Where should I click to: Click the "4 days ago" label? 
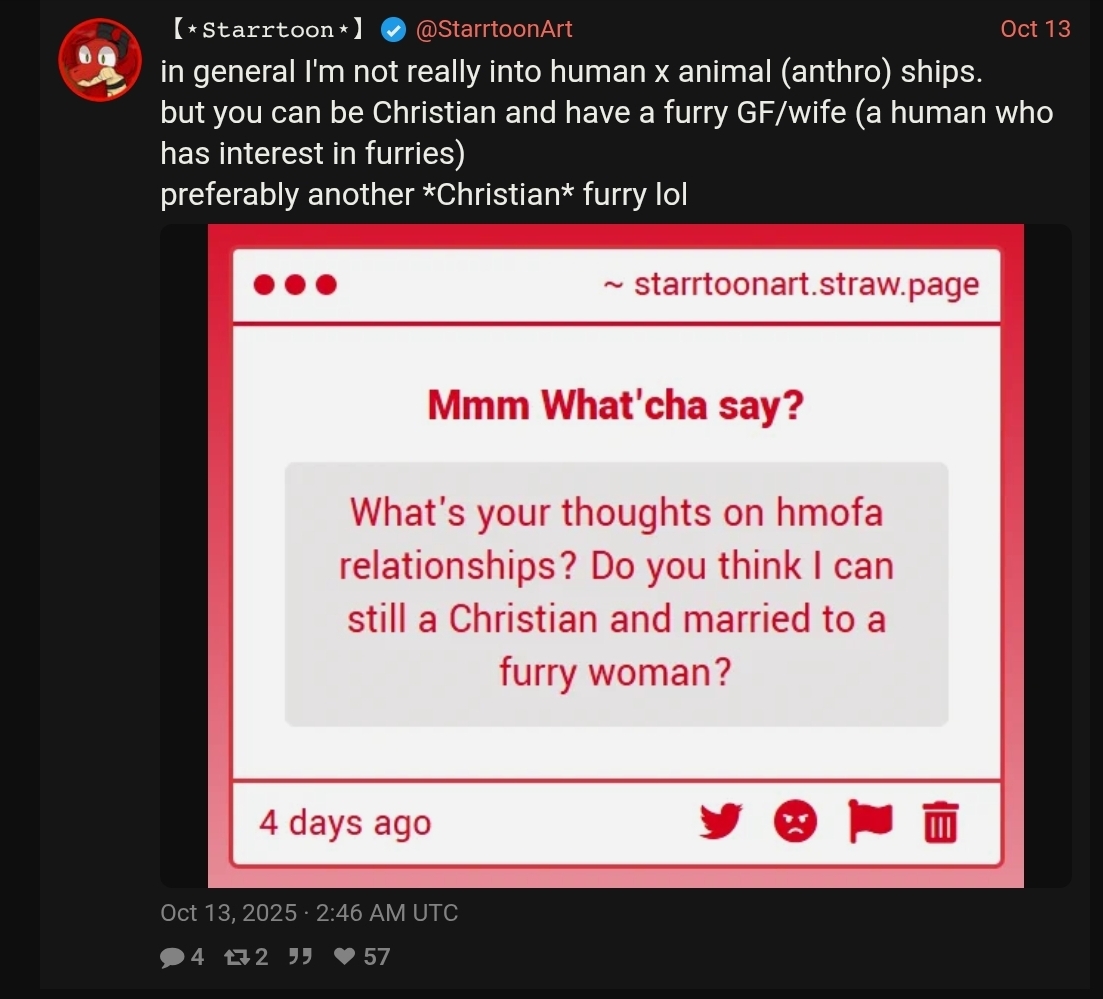(x=345, y=823)
